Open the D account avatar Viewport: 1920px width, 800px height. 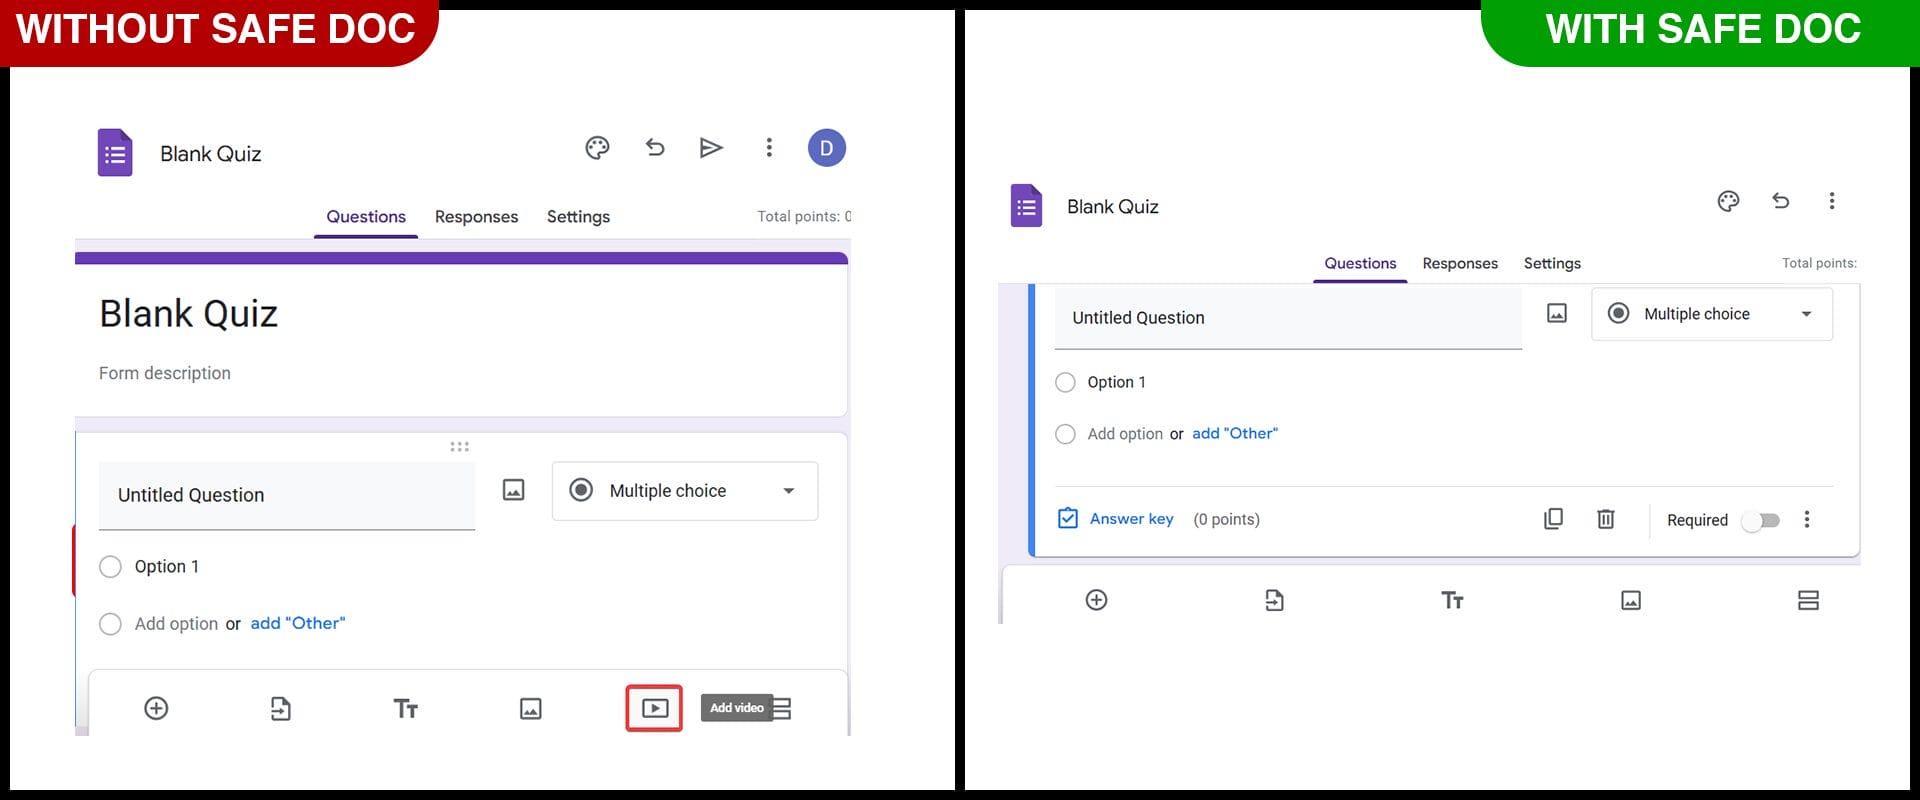click(826, 148)
